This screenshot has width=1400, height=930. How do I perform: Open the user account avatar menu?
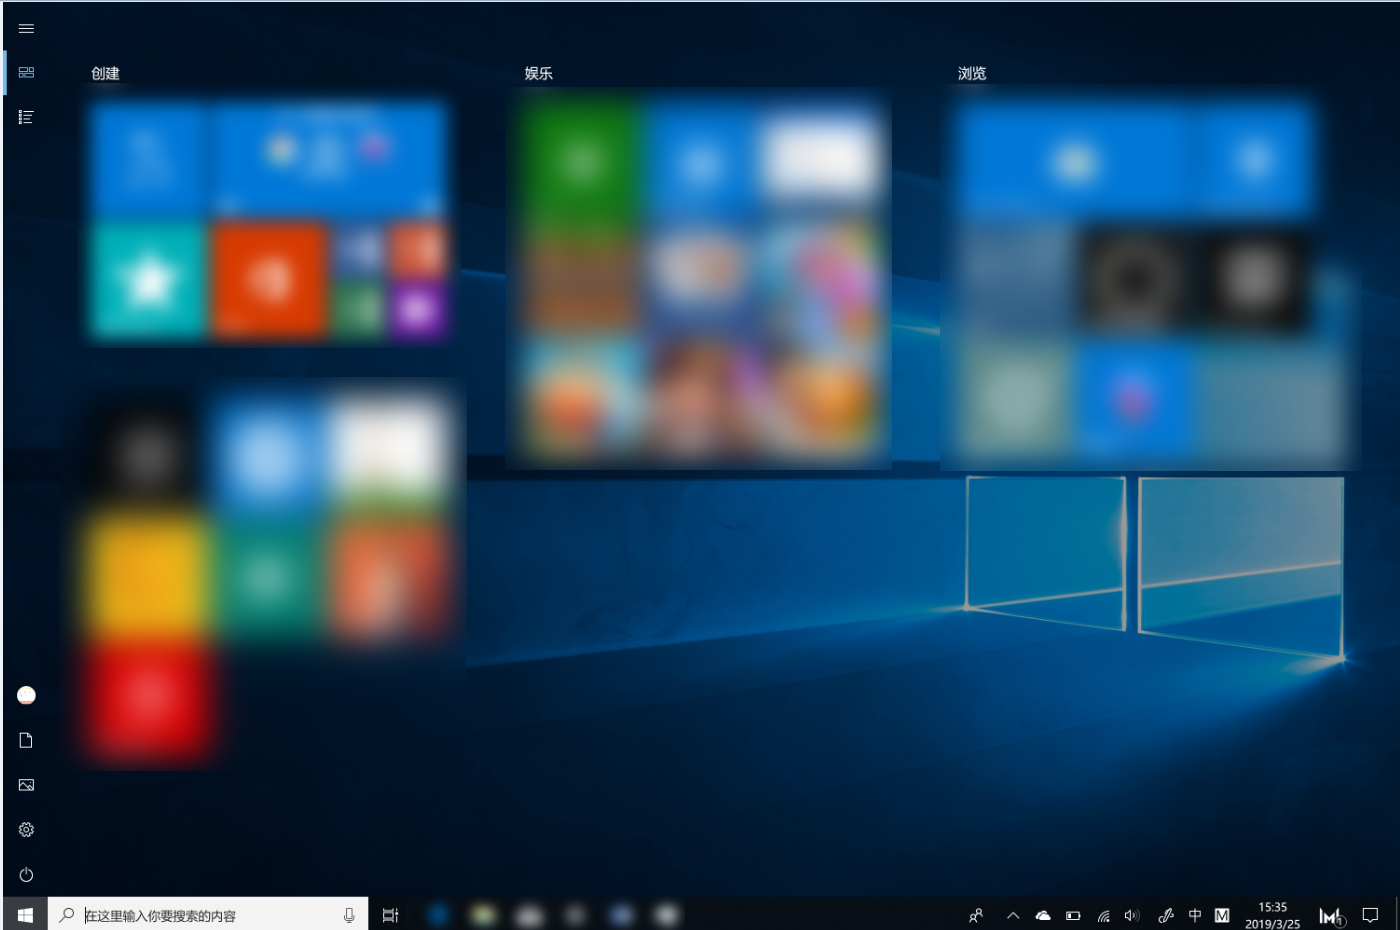(x=26, y=695)
